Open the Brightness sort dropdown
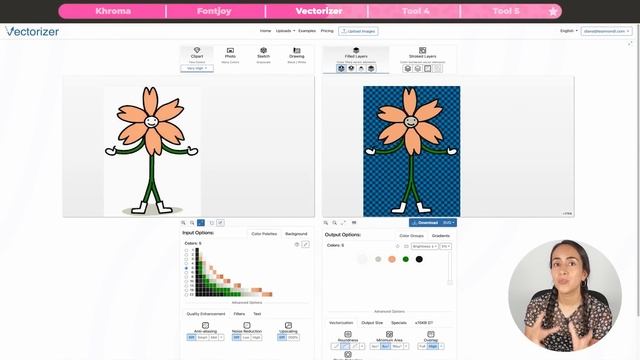This screenshot has width=640, height=360. pos(424,247)
